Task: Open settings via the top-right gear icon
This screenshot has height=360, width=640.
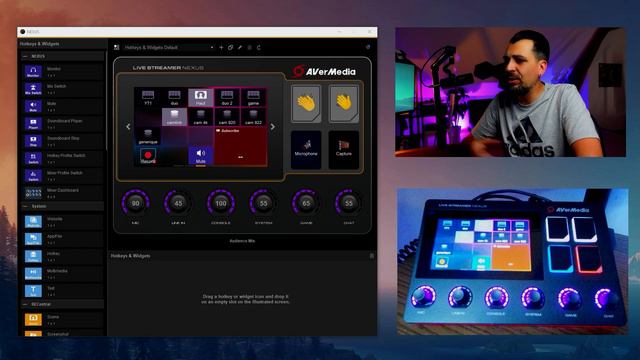Action: click(x=368, y=47)
